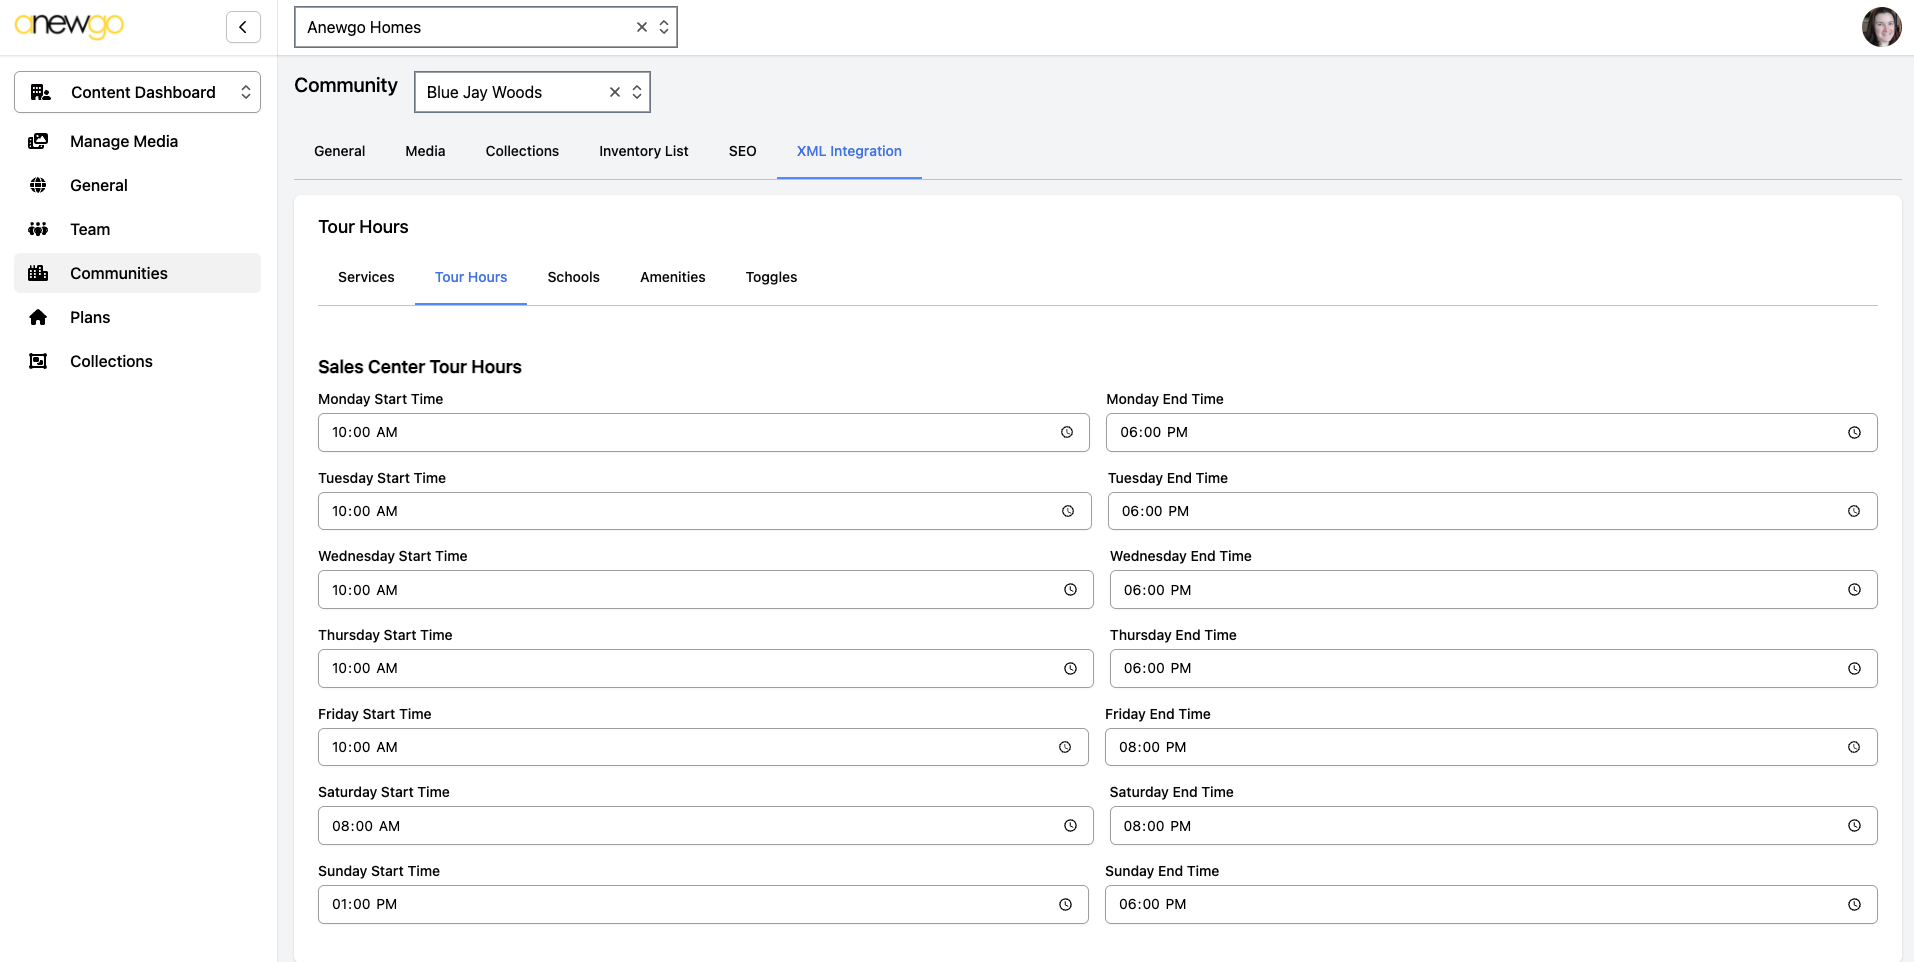Open the Toggles sub-tab

point(771,277)
